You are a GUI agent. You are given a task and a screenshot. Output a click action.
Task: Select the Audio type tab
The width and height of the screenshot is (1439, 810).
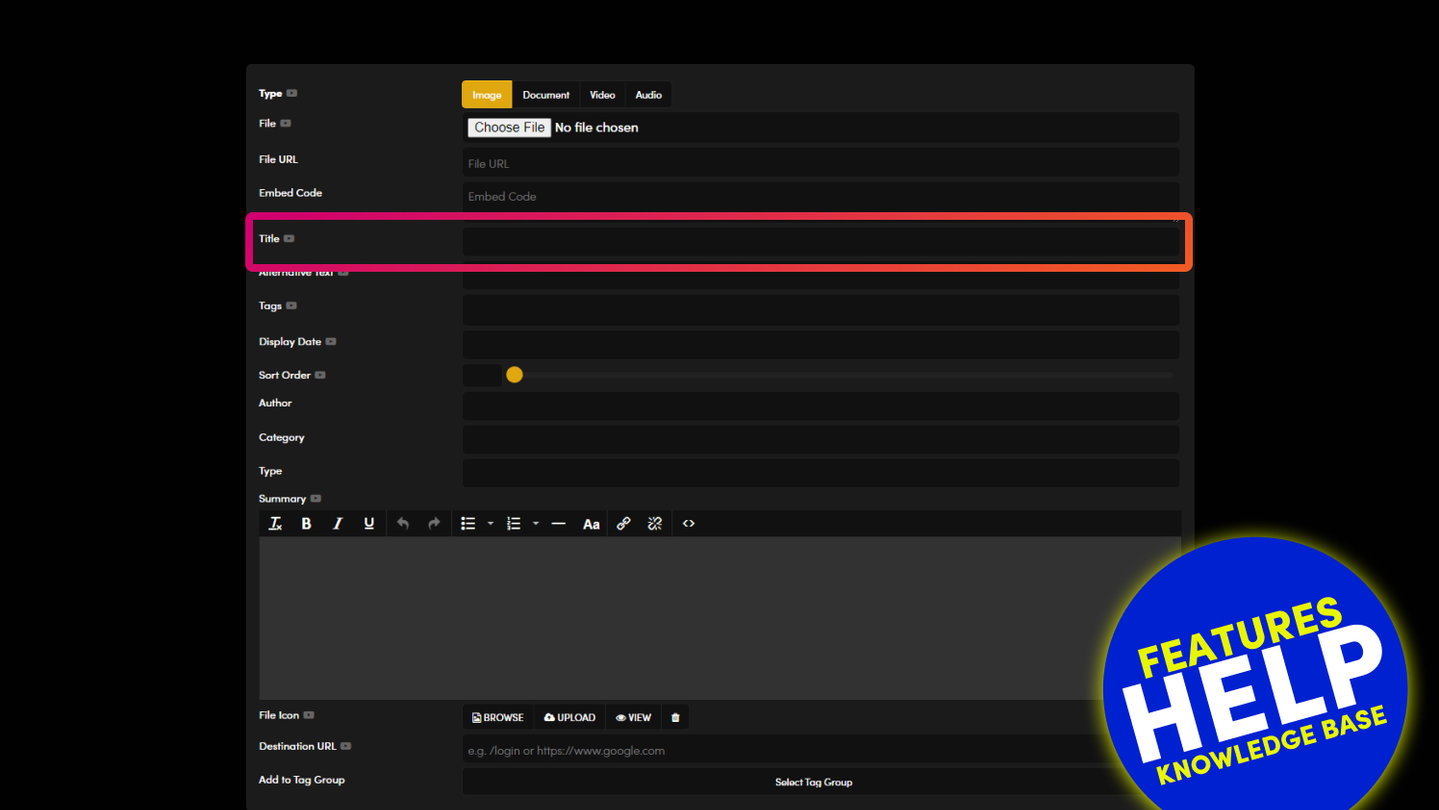coord(648,95)
